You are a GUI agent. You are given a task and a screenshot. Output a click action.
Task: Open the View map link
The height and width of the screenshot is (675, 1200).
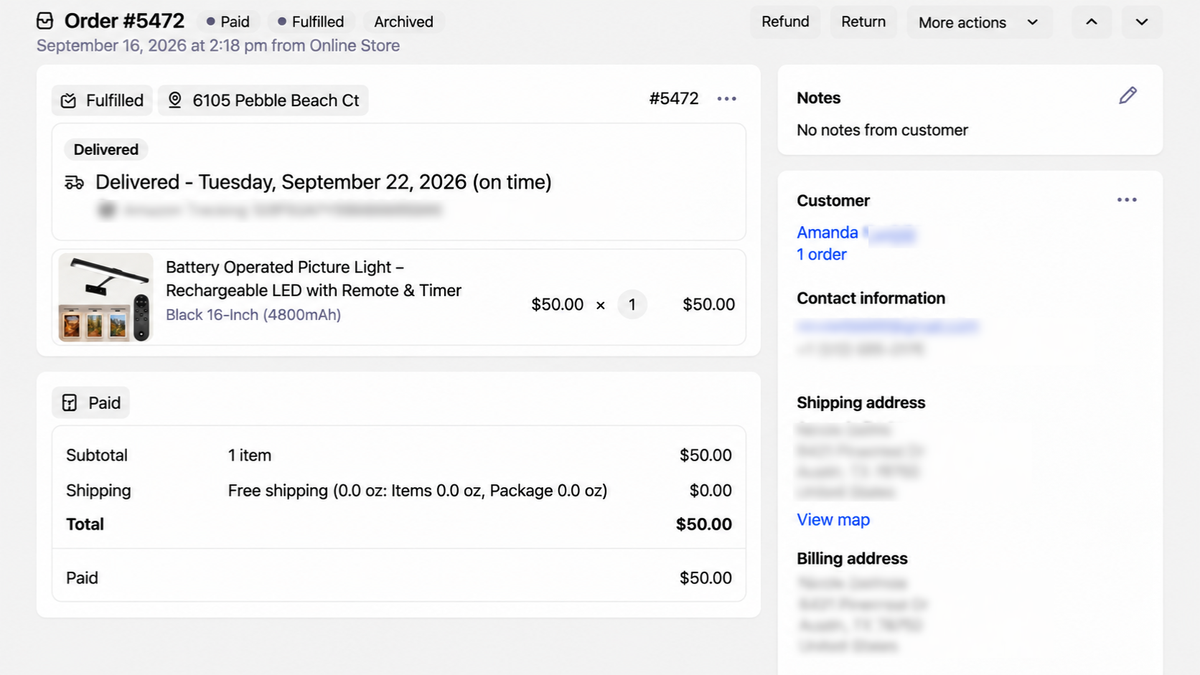pos(833,519)
